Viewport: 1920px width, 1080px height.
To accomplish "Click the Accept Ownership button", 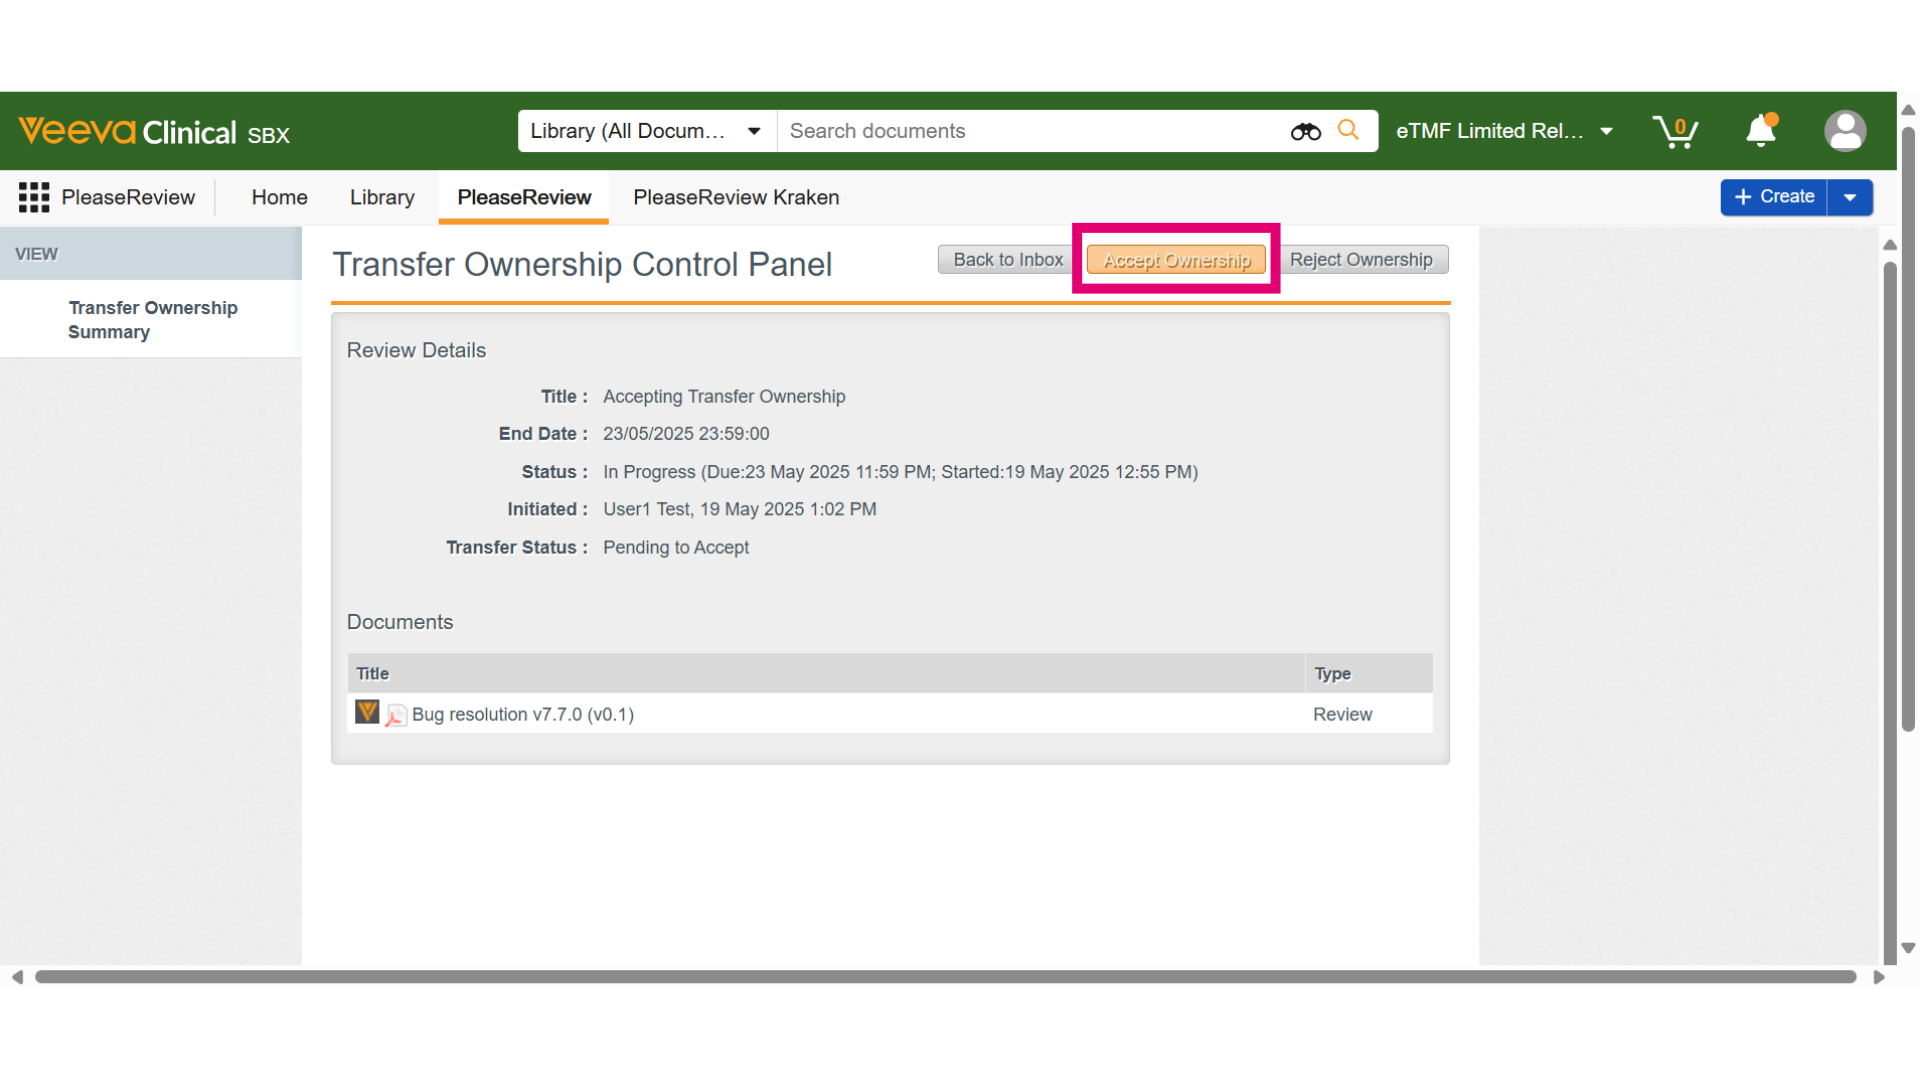I will tap(1176, 260).
